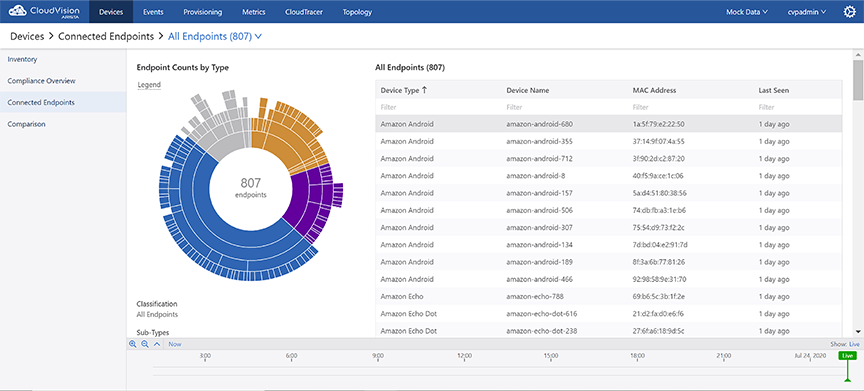Zoom out on the timeline
This screenshot has width=864, height=391.
click(x=145, y=344)
